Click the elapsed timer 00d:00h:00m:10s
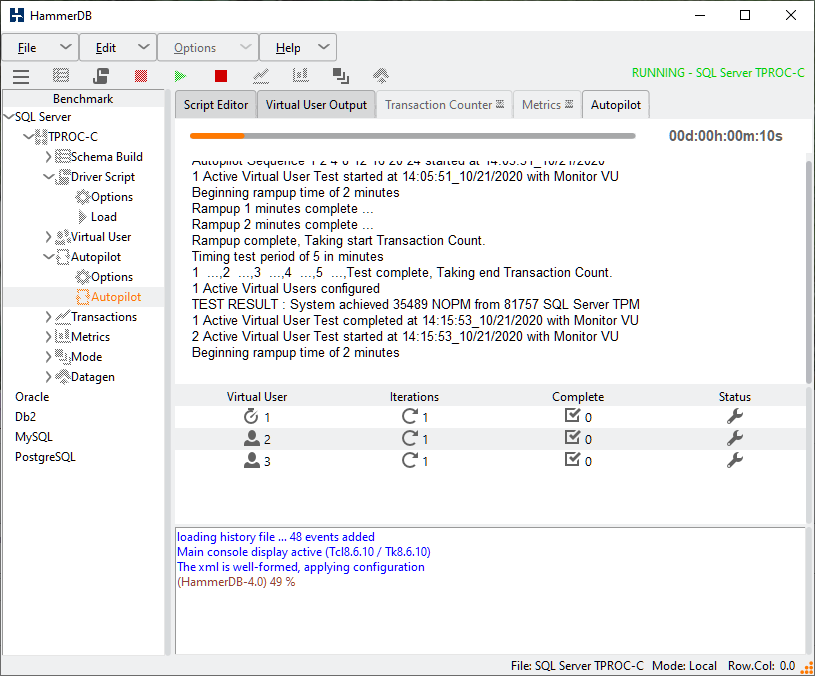815x676 pixels. (x=725, y=136)
